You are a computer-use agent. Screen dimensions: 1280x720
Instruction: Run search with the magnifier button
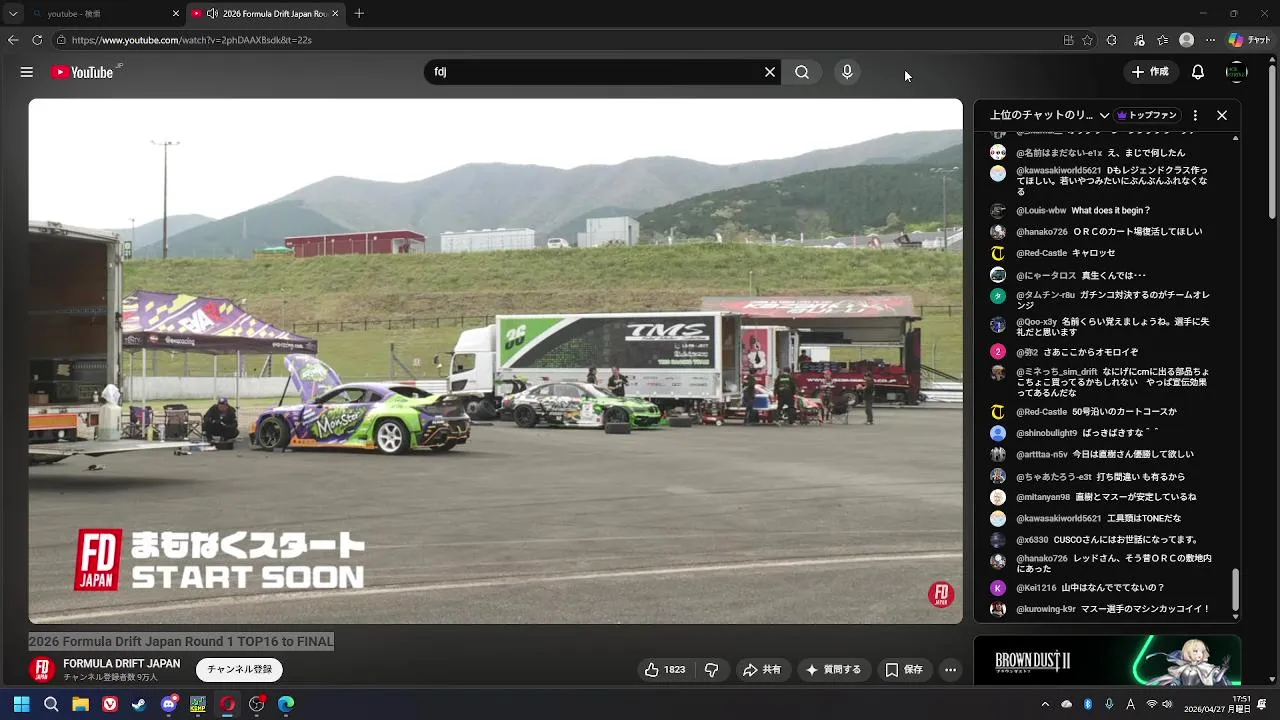[x=802, y=72]
